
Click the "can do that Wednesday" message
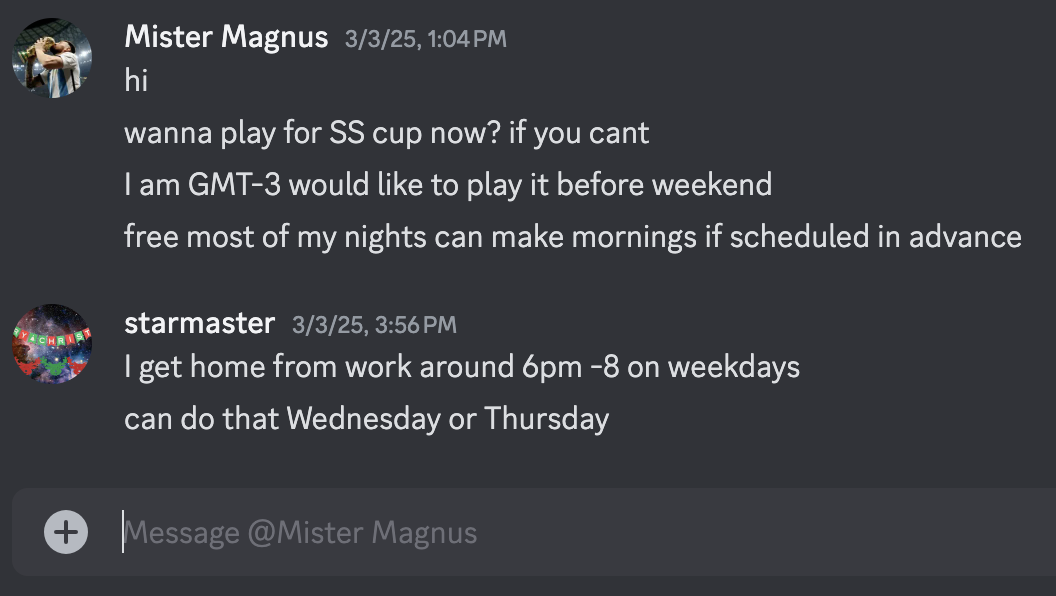tap(366, 419)
